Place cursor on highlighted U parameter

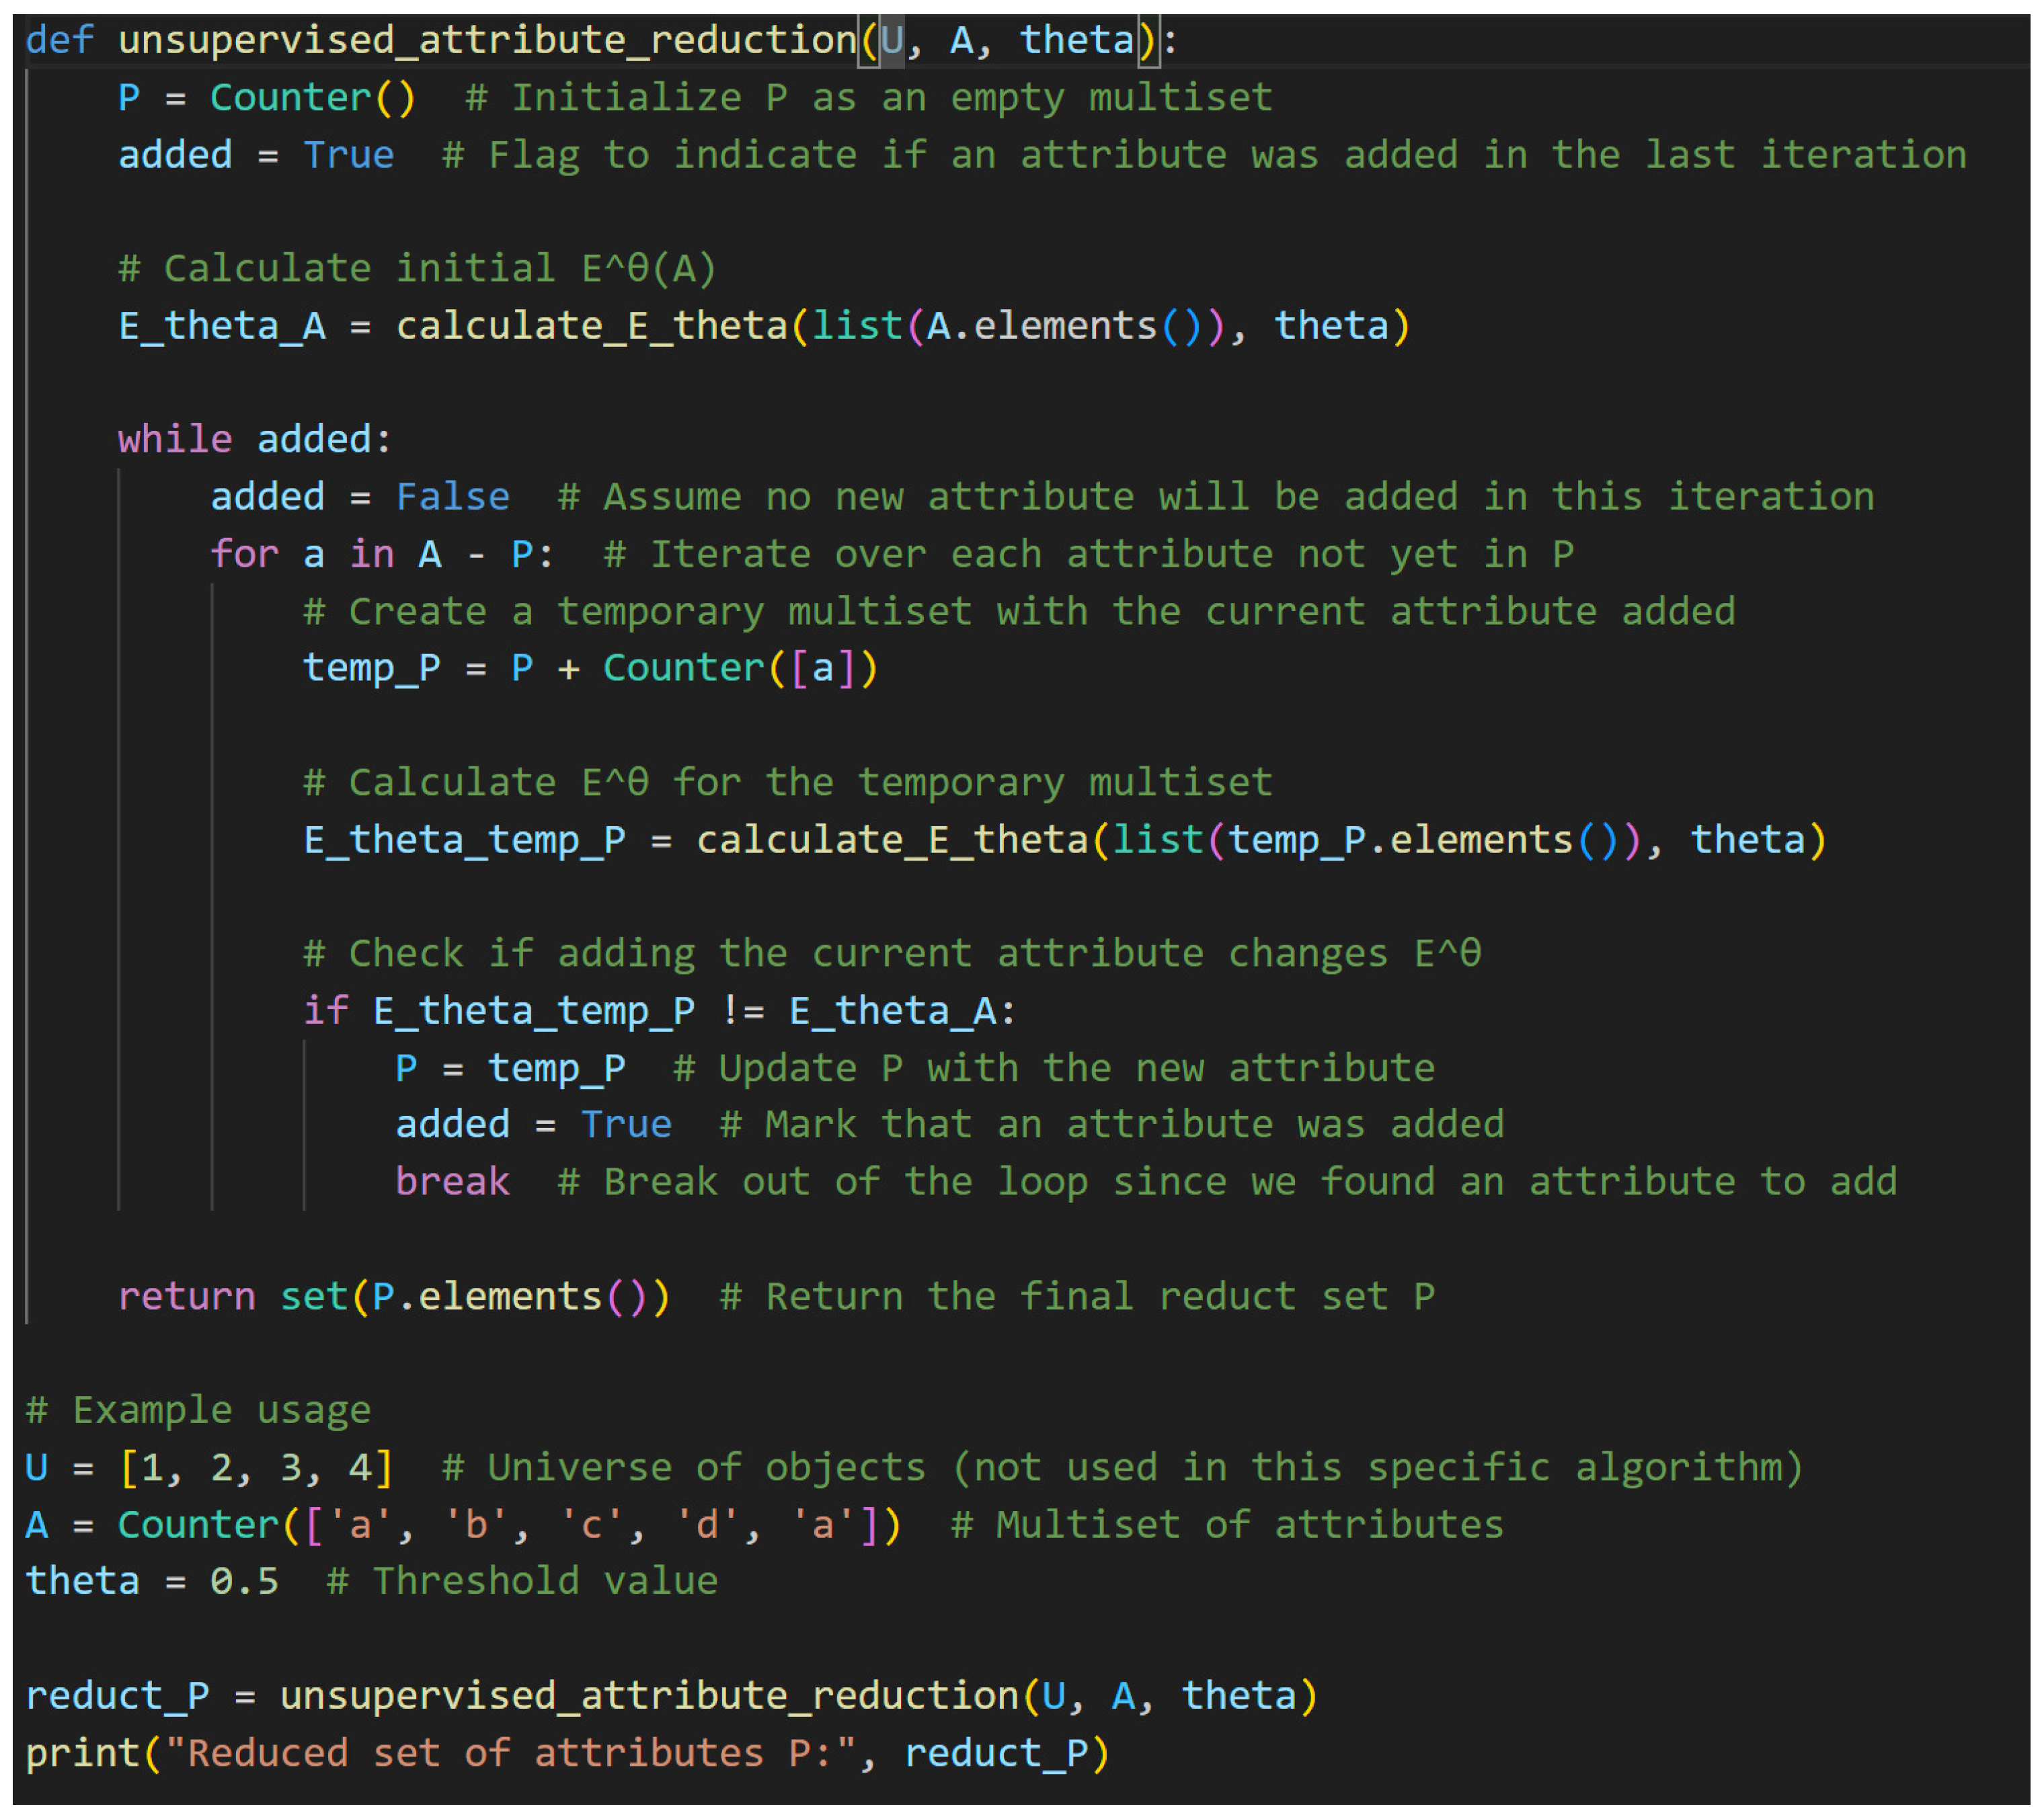[891, 40]
